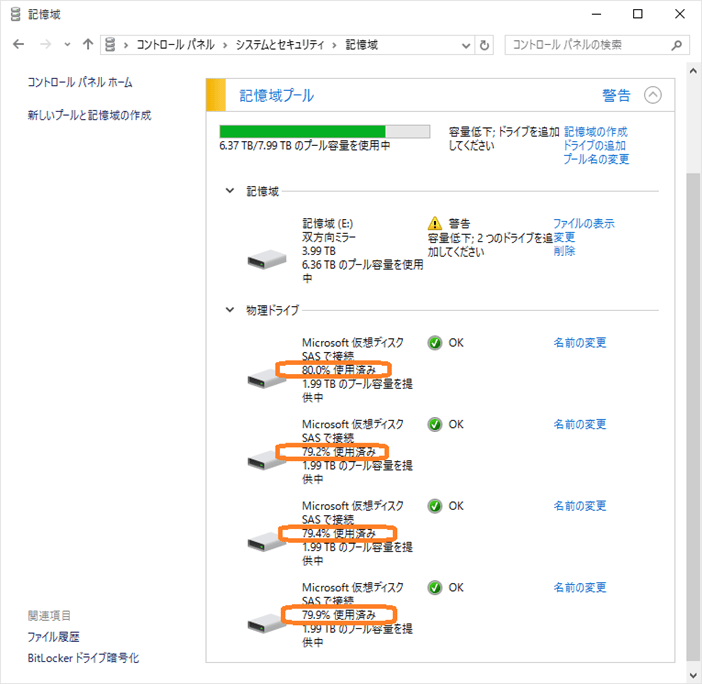702x684 pixels.
Task: Minimize the 記憶域 window
Action: pos(596,14)
